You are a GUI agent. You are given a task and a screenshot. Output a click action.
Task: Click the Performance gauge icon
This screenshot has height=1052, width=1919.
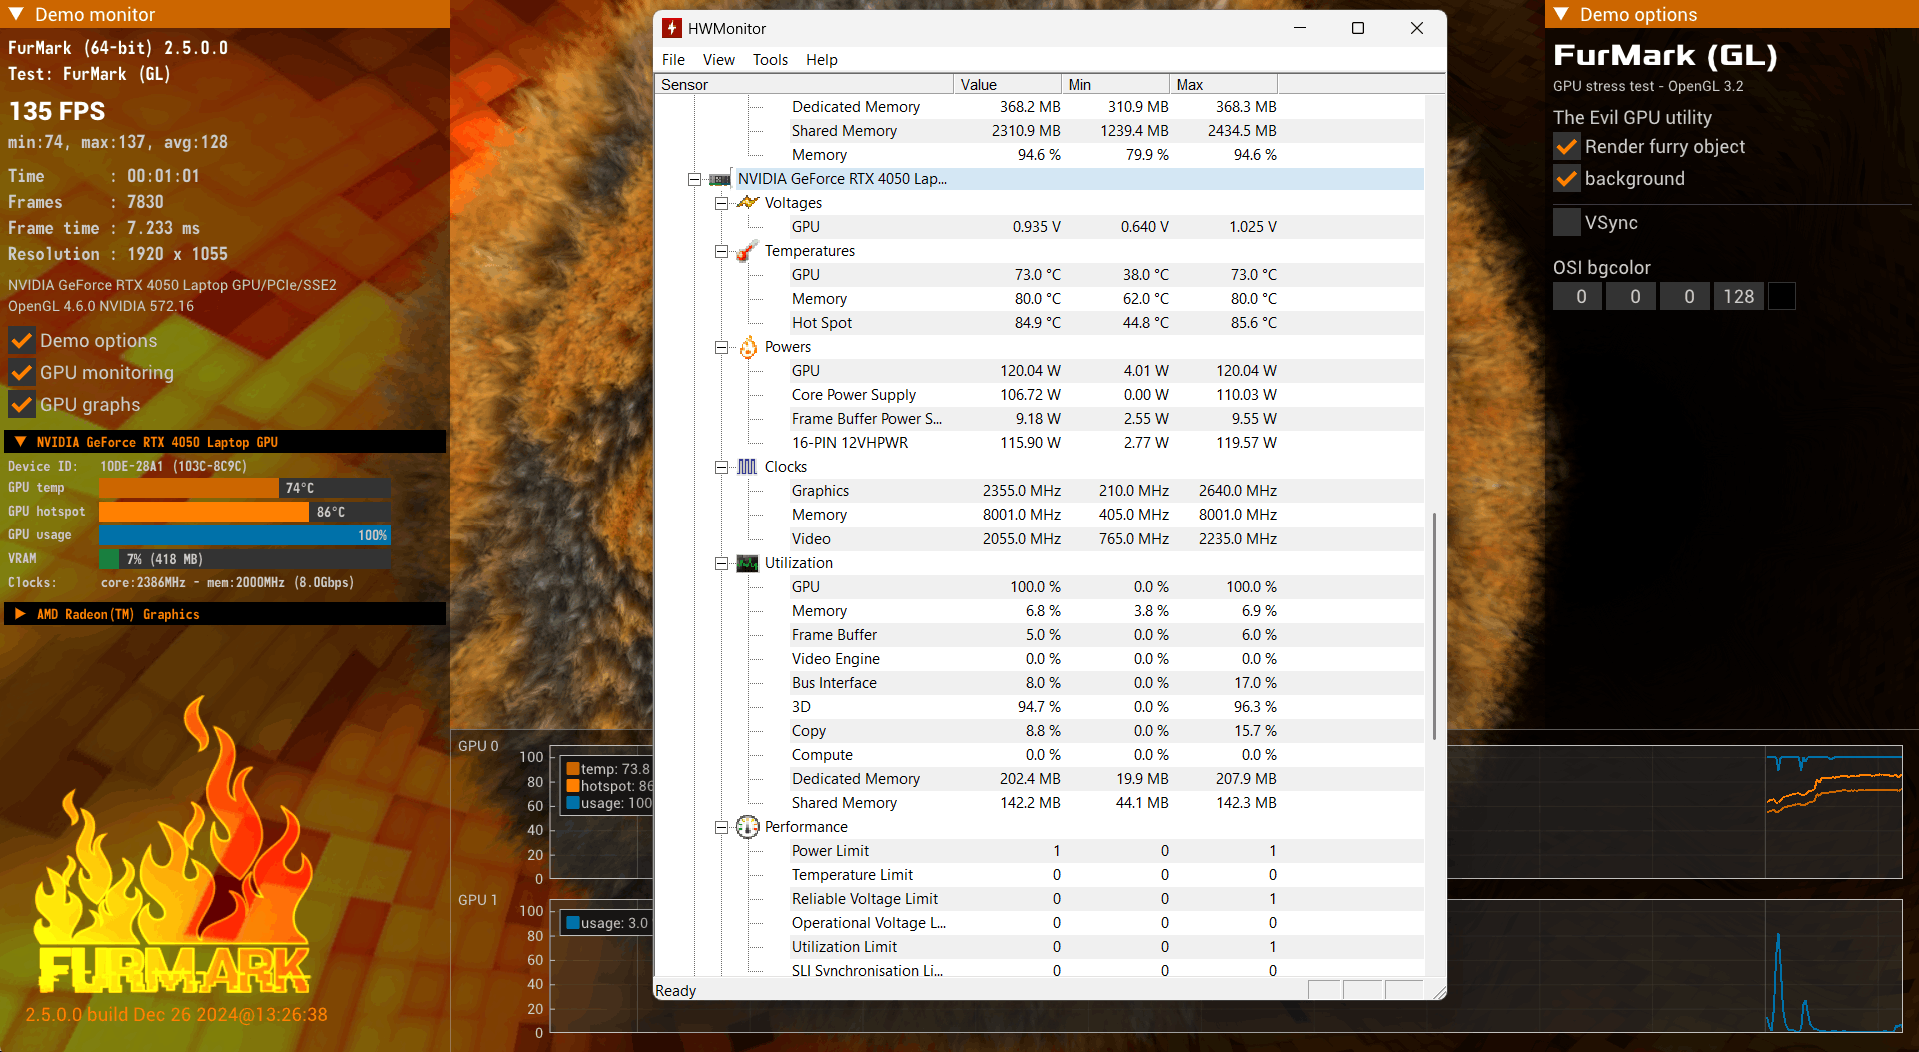[748, 827]
